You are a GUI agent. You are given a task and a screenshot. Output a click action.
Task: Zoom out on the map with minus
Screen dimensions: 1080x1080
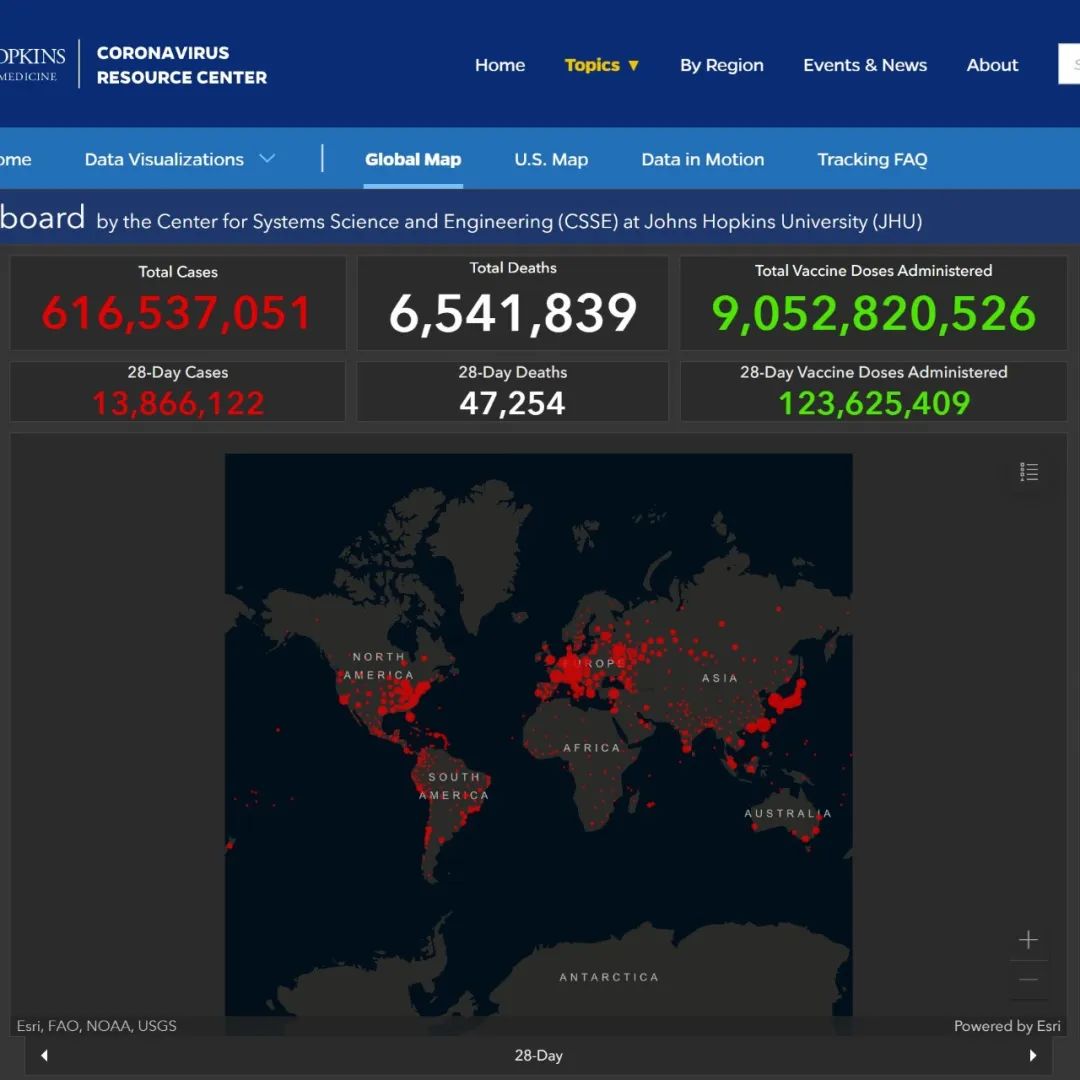coord(1028,980)
